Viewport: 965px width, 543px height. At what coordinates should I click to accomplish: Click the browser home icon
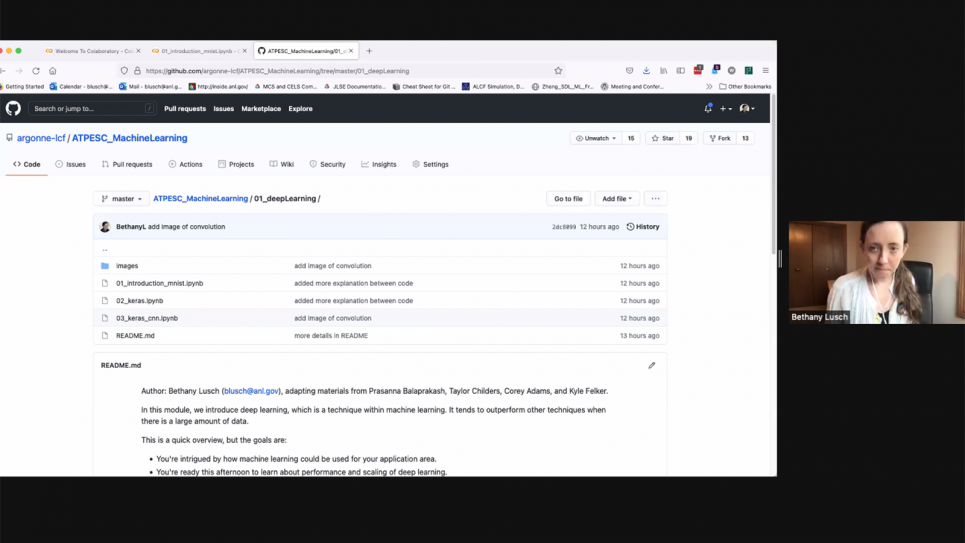click(x=53, y=71)
